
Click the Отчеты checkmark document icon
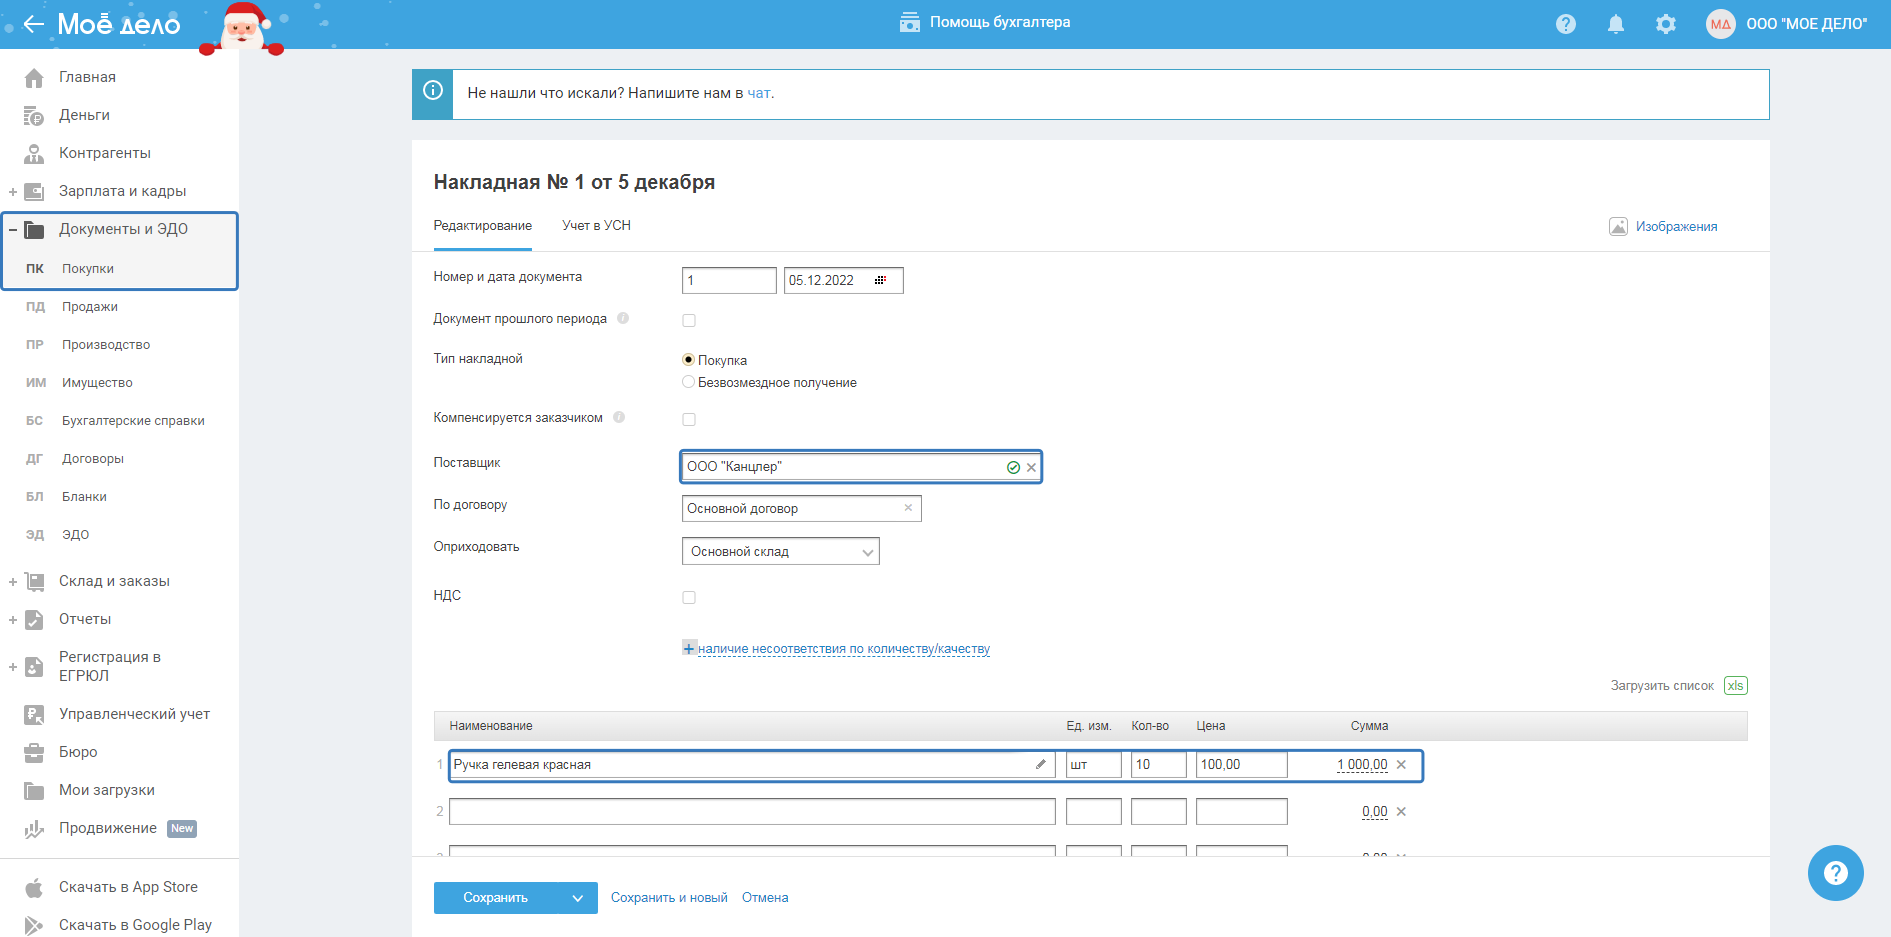click(x=34, y=619)
